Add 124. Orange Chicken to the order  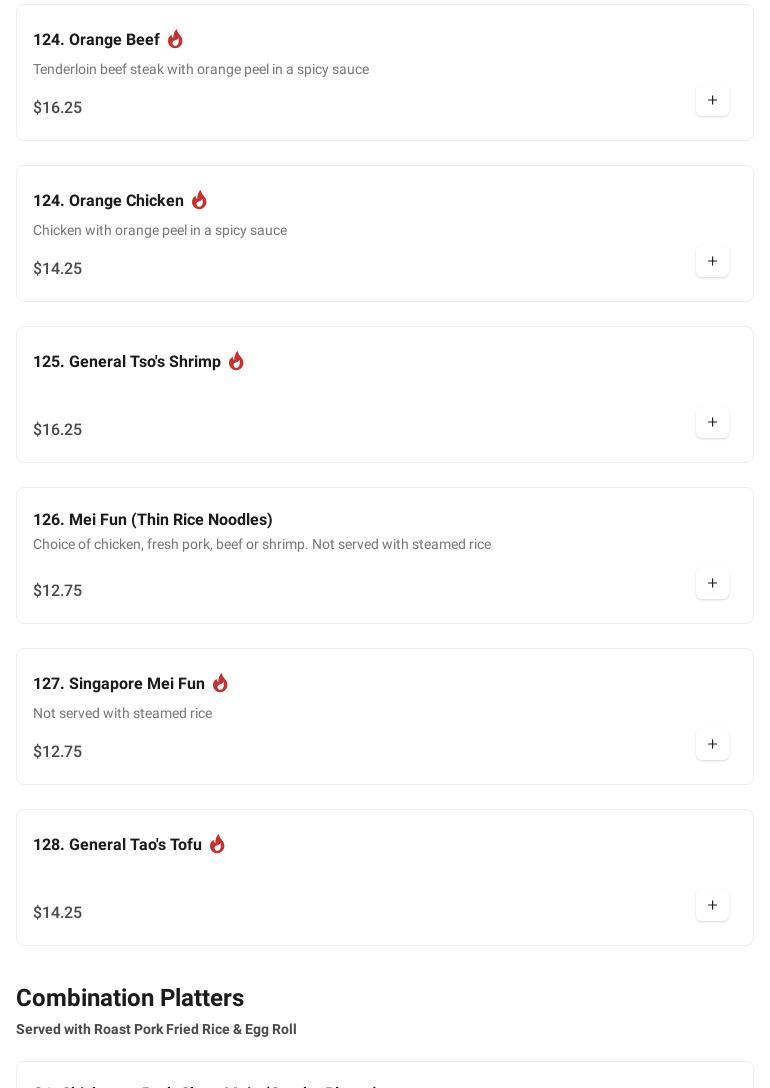712,261
